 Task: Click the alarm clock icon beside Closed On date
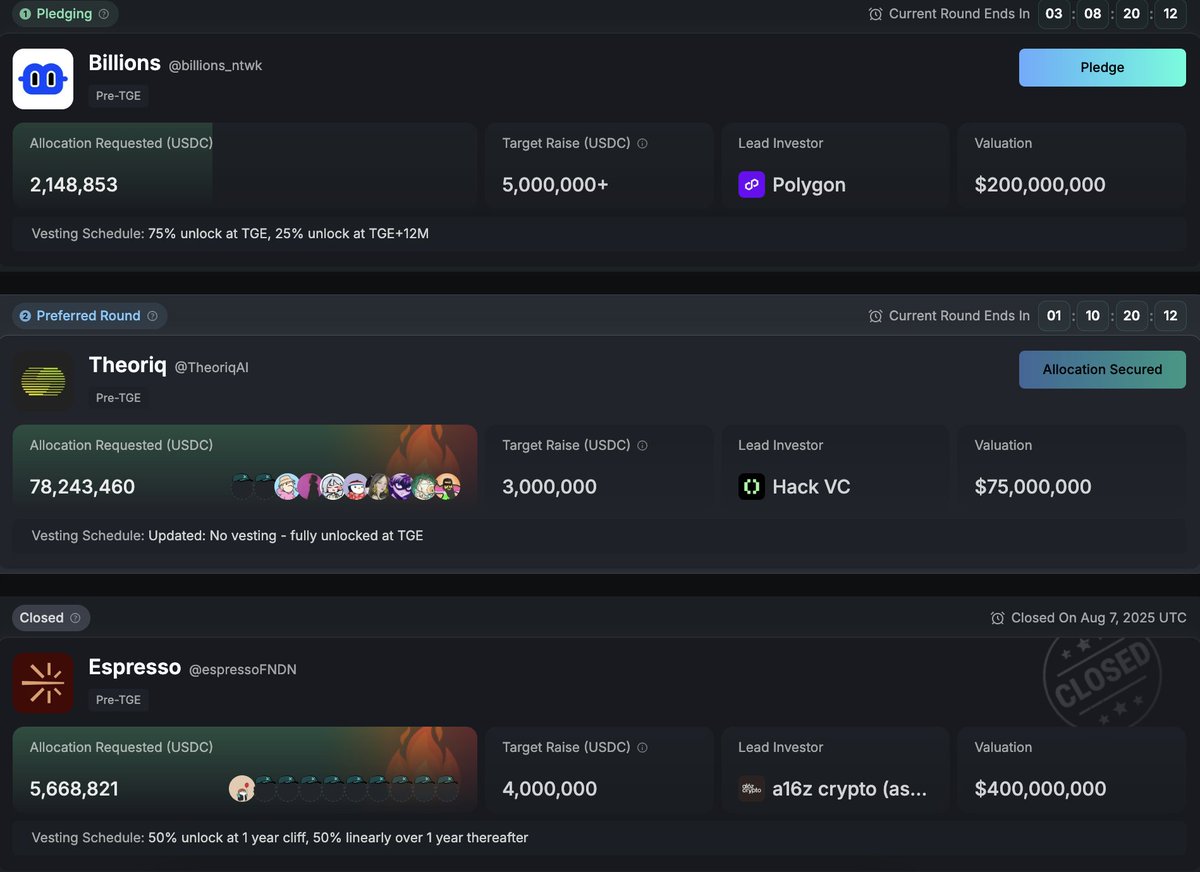[997, 618]
